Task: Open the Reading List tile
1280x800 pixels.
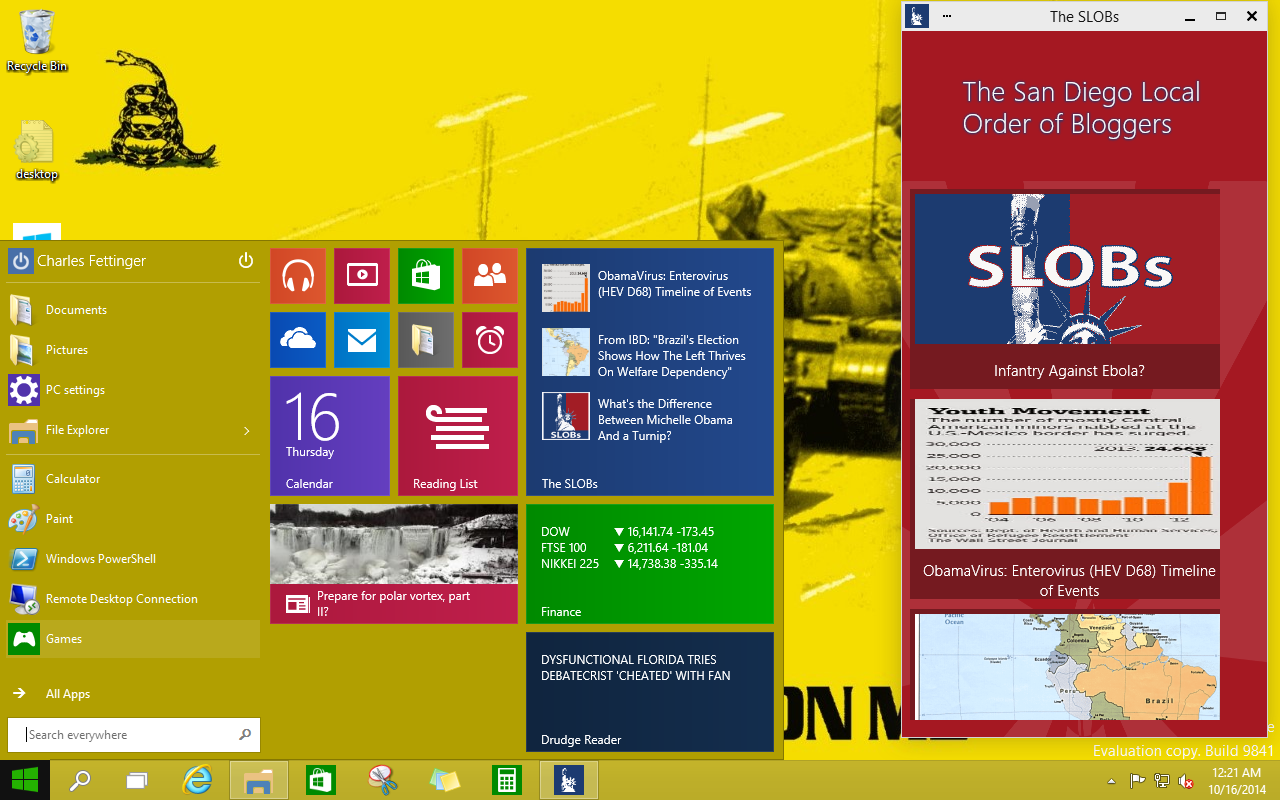Action: [458, 436]
